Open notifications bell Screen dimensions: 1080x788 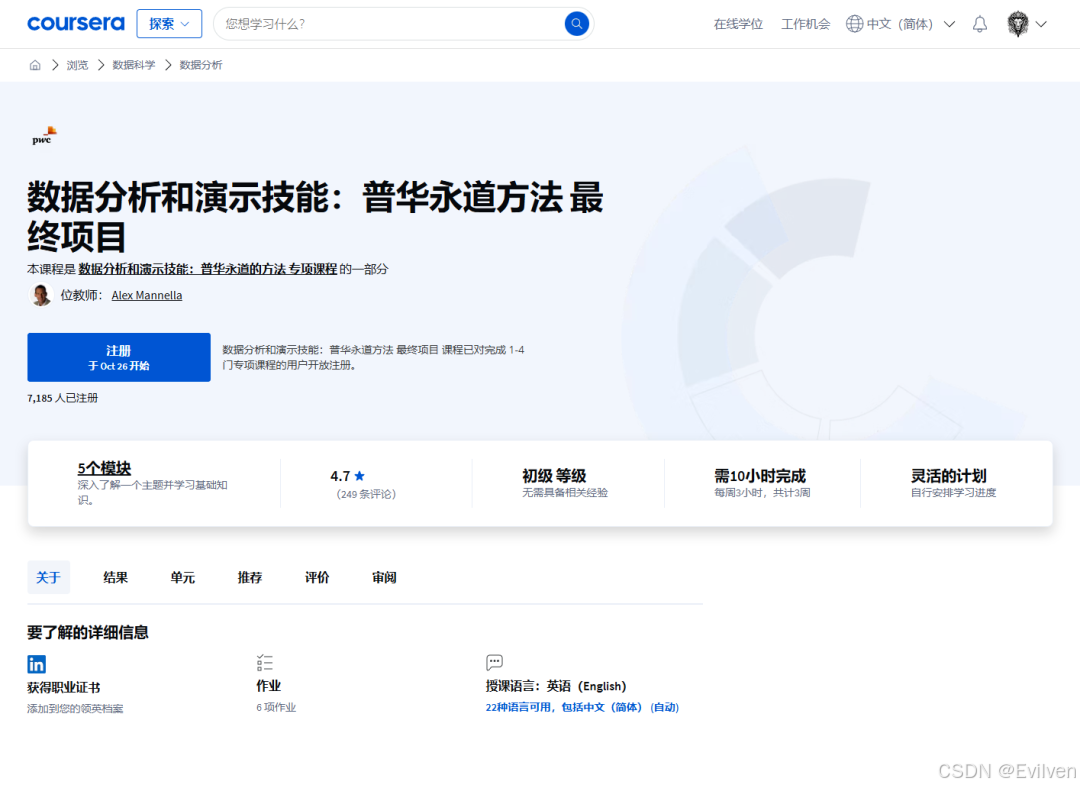tap(979, 24)
